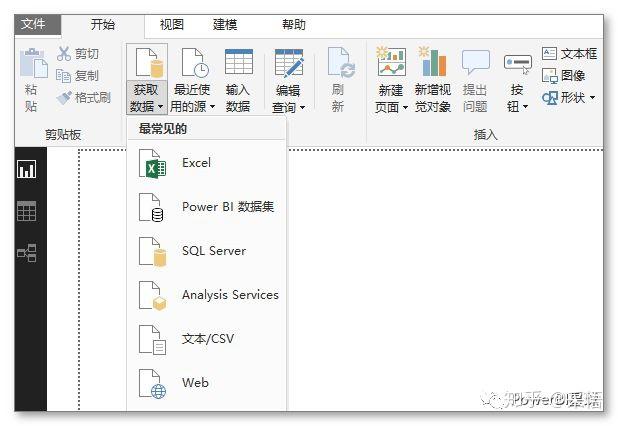
Task: Click the 刷新 refresh icon
Action: [x=341, y=63]
